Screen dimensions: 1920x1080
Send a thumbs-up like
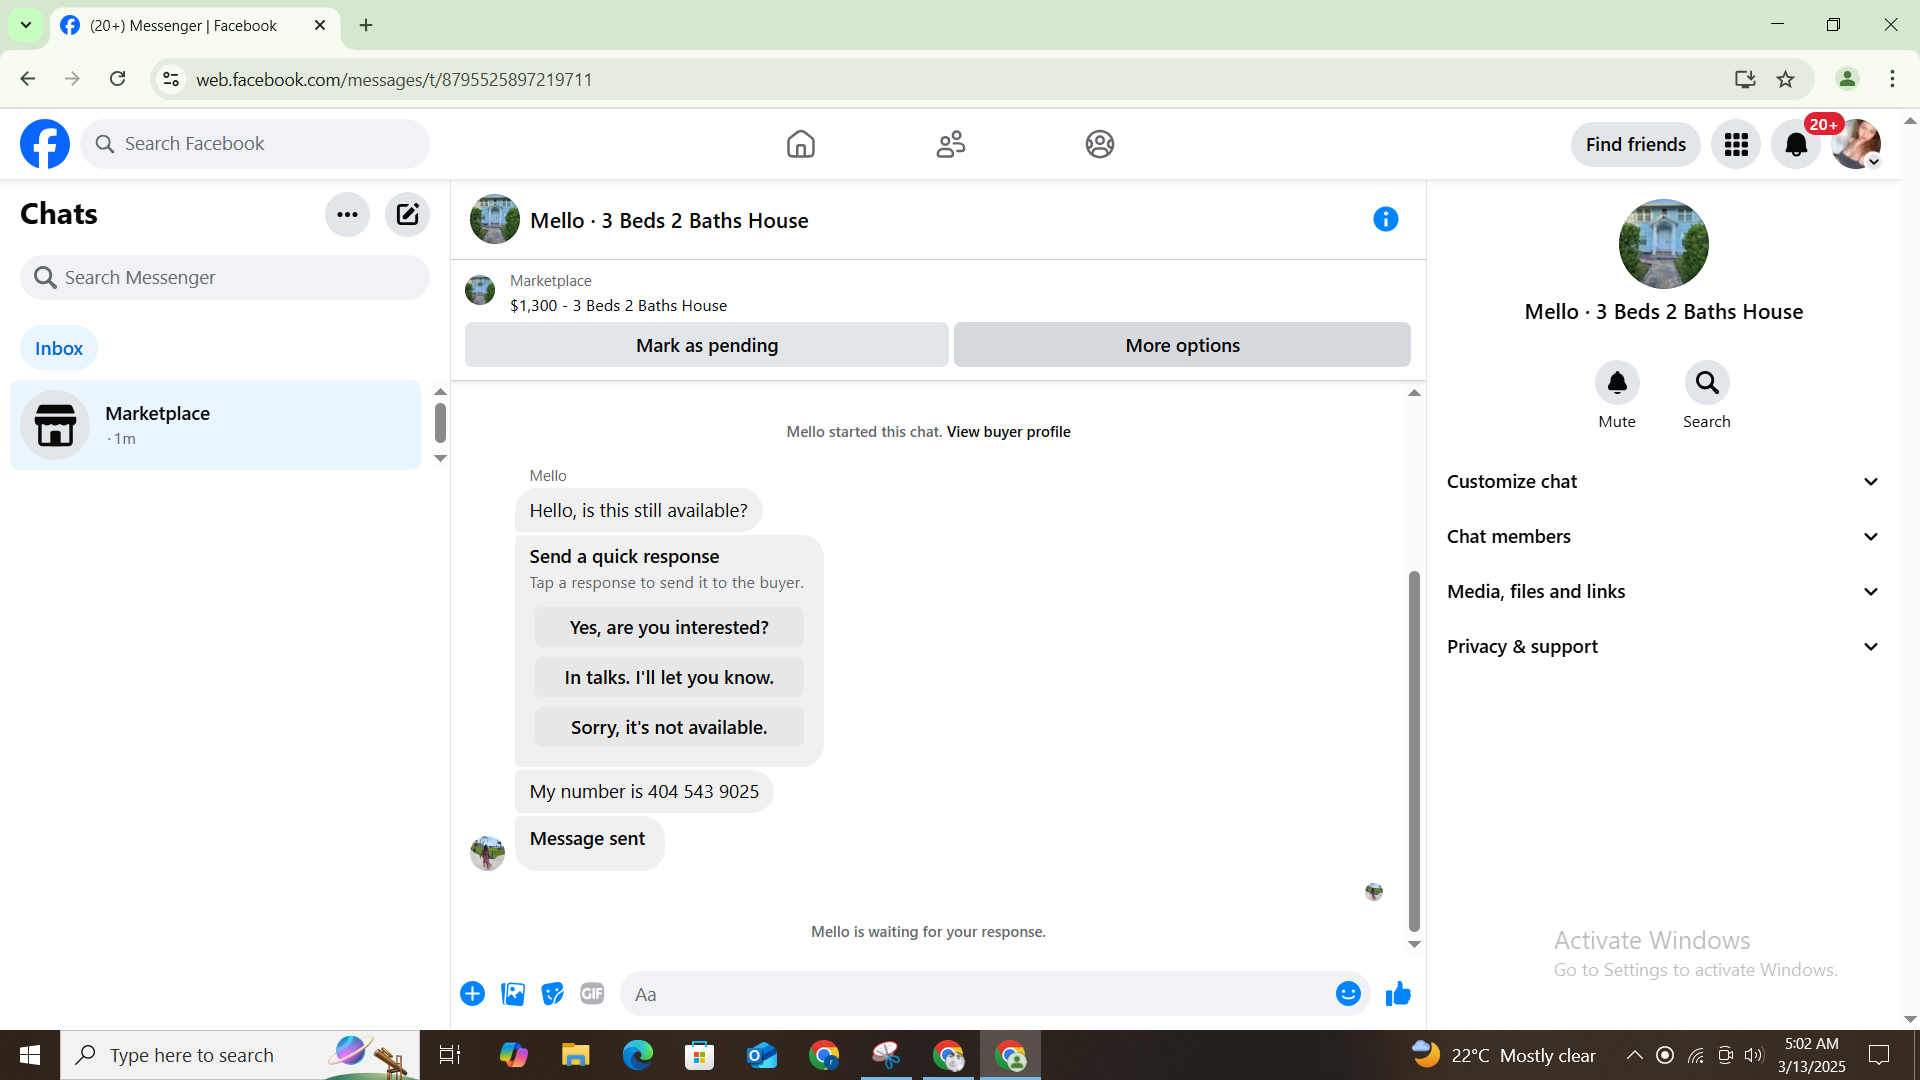coord(1398,994)
